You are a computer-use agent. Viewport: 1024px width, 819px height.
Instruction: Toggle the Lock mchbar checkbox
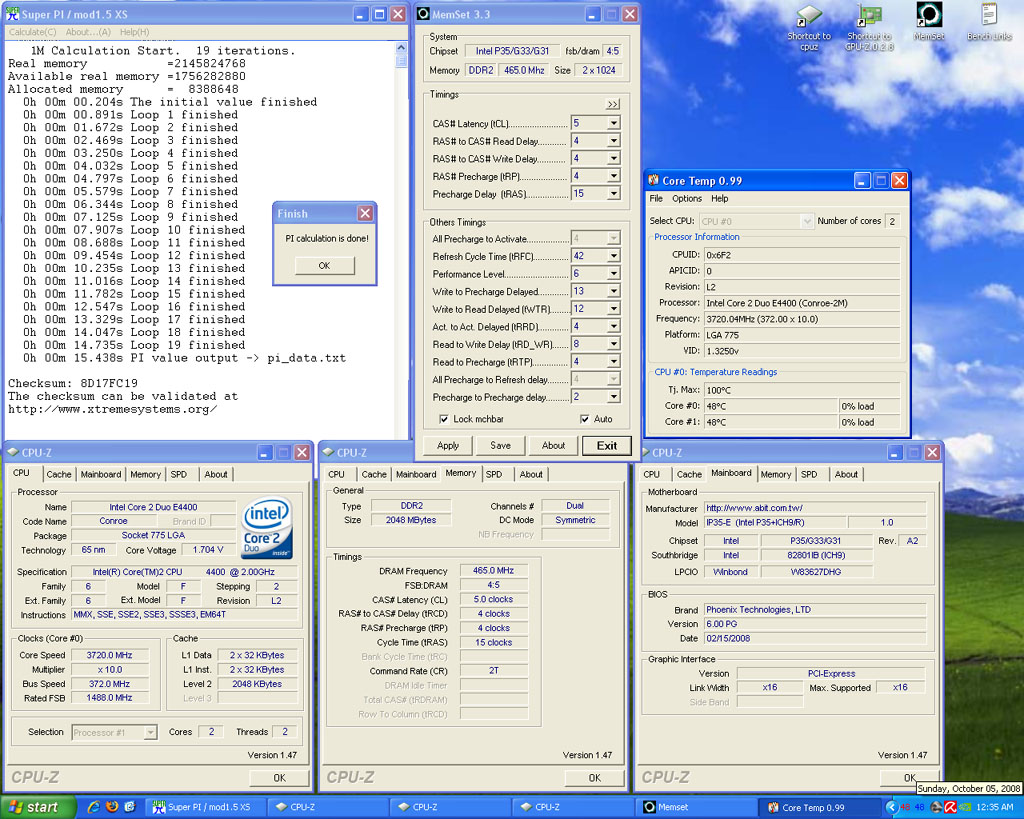pos(444,419)
